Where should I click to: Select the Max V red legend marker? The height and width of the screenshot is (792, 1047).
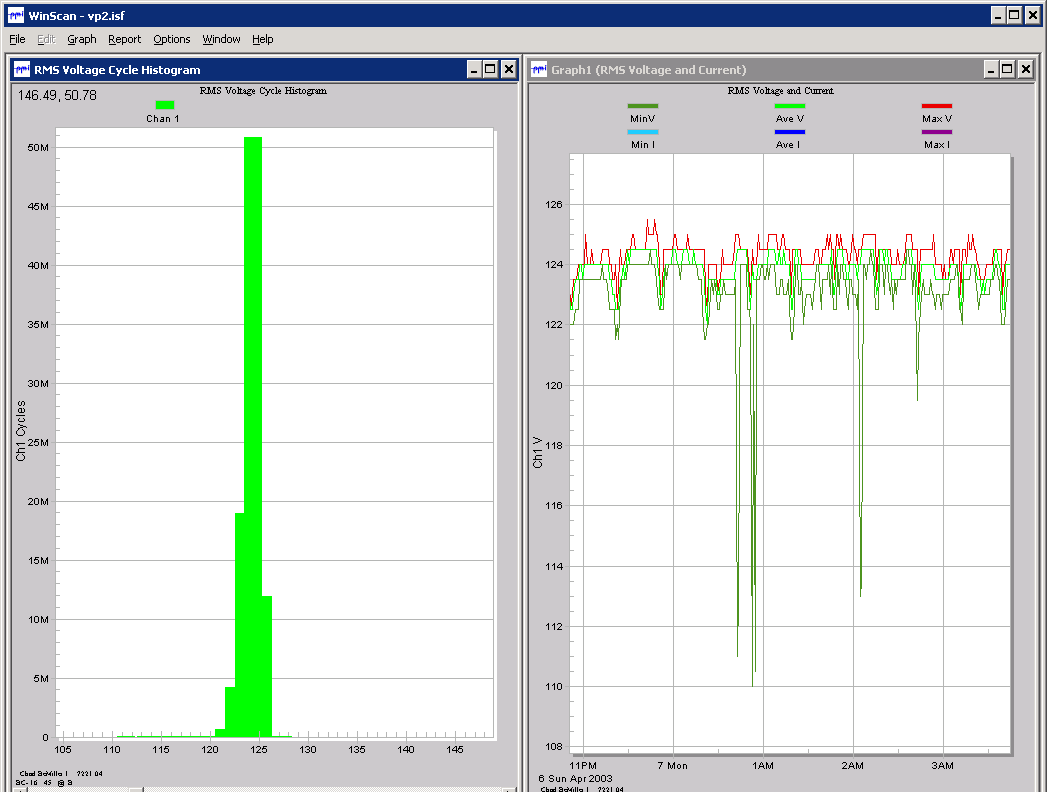[x=936, y=105]
